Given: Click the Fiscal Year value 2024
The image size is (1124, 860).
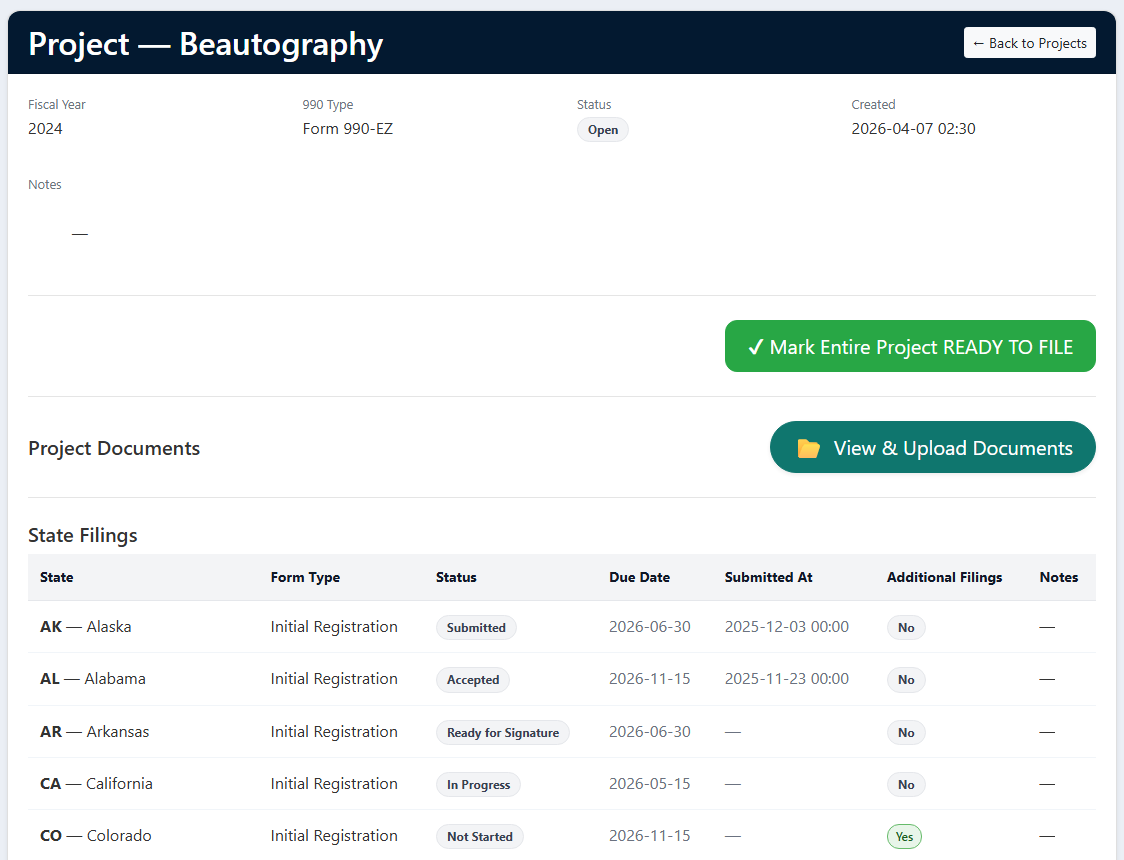Looking at the screenshot, I should 45,129.
